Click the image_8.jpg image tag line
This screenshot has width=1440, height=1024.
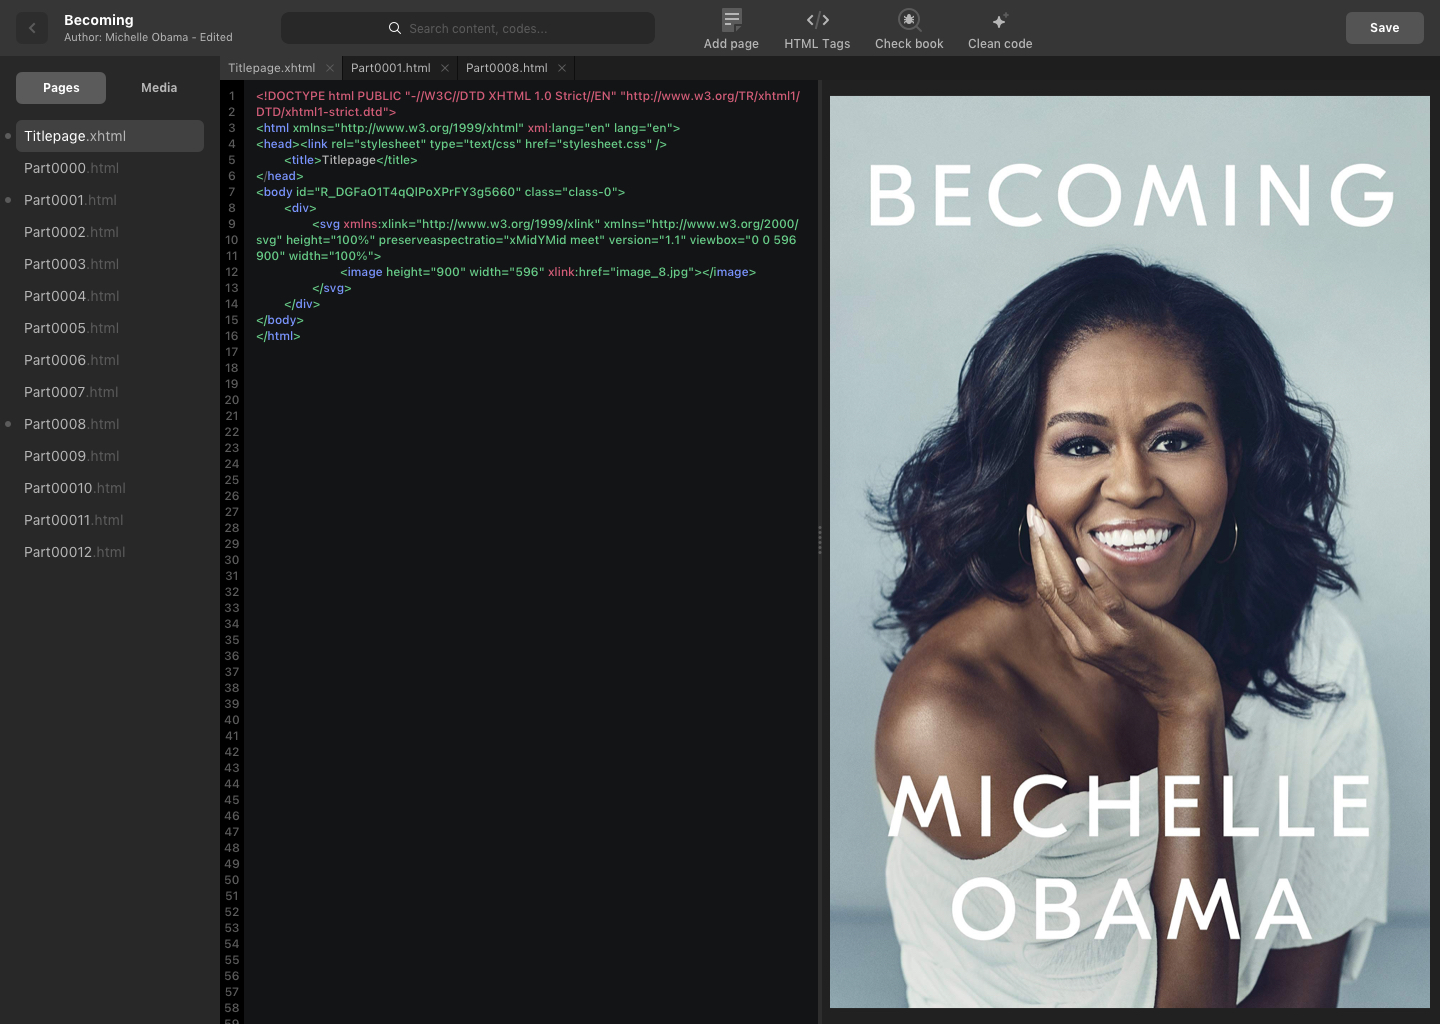coord(548,272)
